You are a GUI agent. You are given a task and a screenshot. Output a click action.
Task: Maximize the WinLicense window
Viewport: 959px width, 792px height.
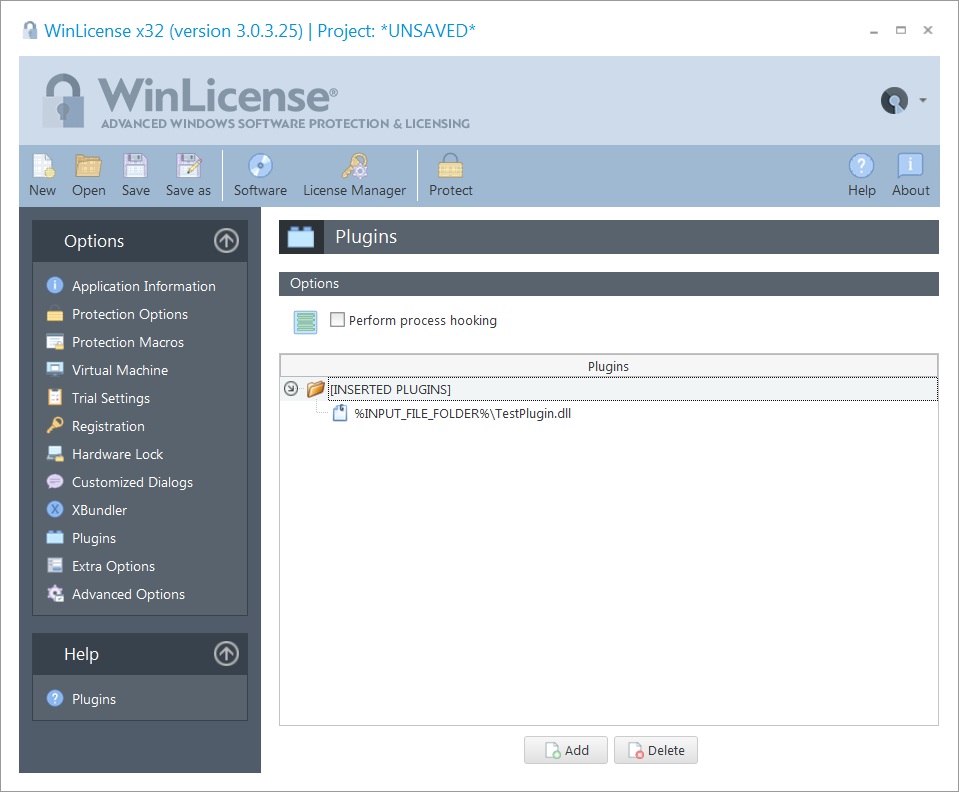tap(901, 30)
